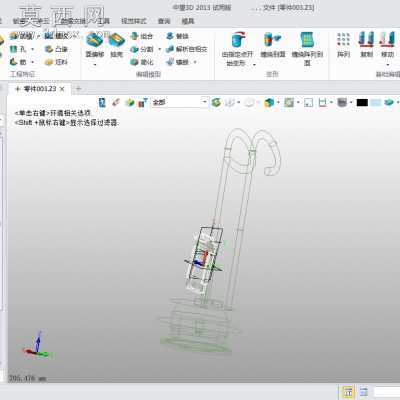Click the yellow layout icon in status bar

coord(348,392)
